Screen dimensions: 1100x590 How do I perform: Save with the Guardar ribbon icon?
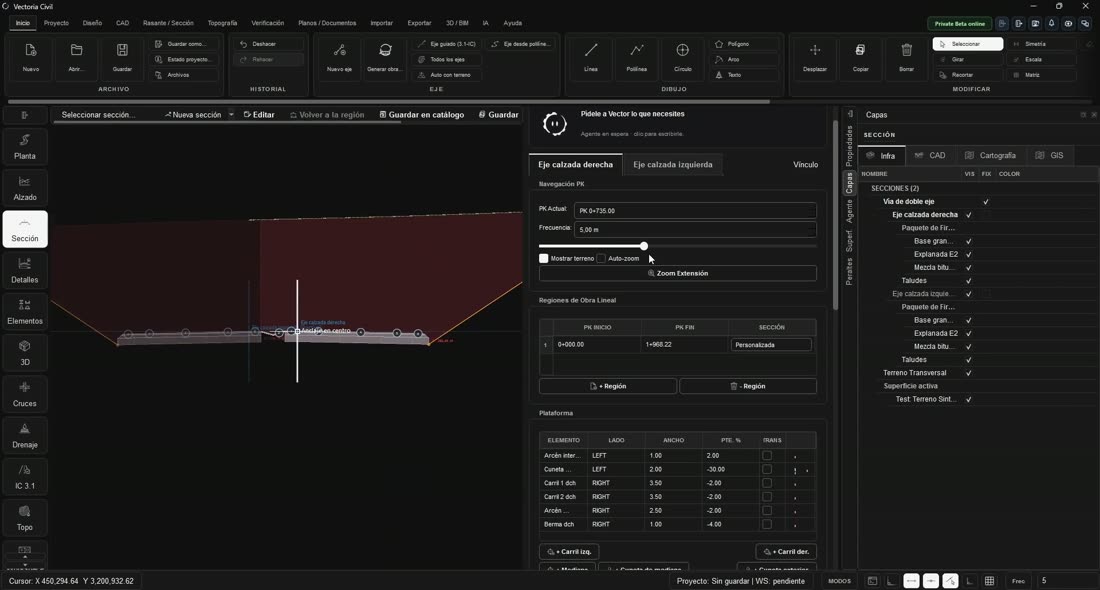(x=122, y=51)
